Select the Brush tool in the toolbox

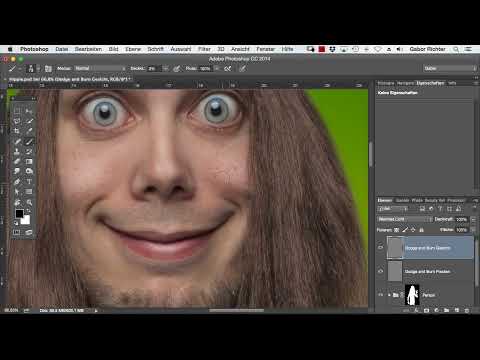click(29, 141)
